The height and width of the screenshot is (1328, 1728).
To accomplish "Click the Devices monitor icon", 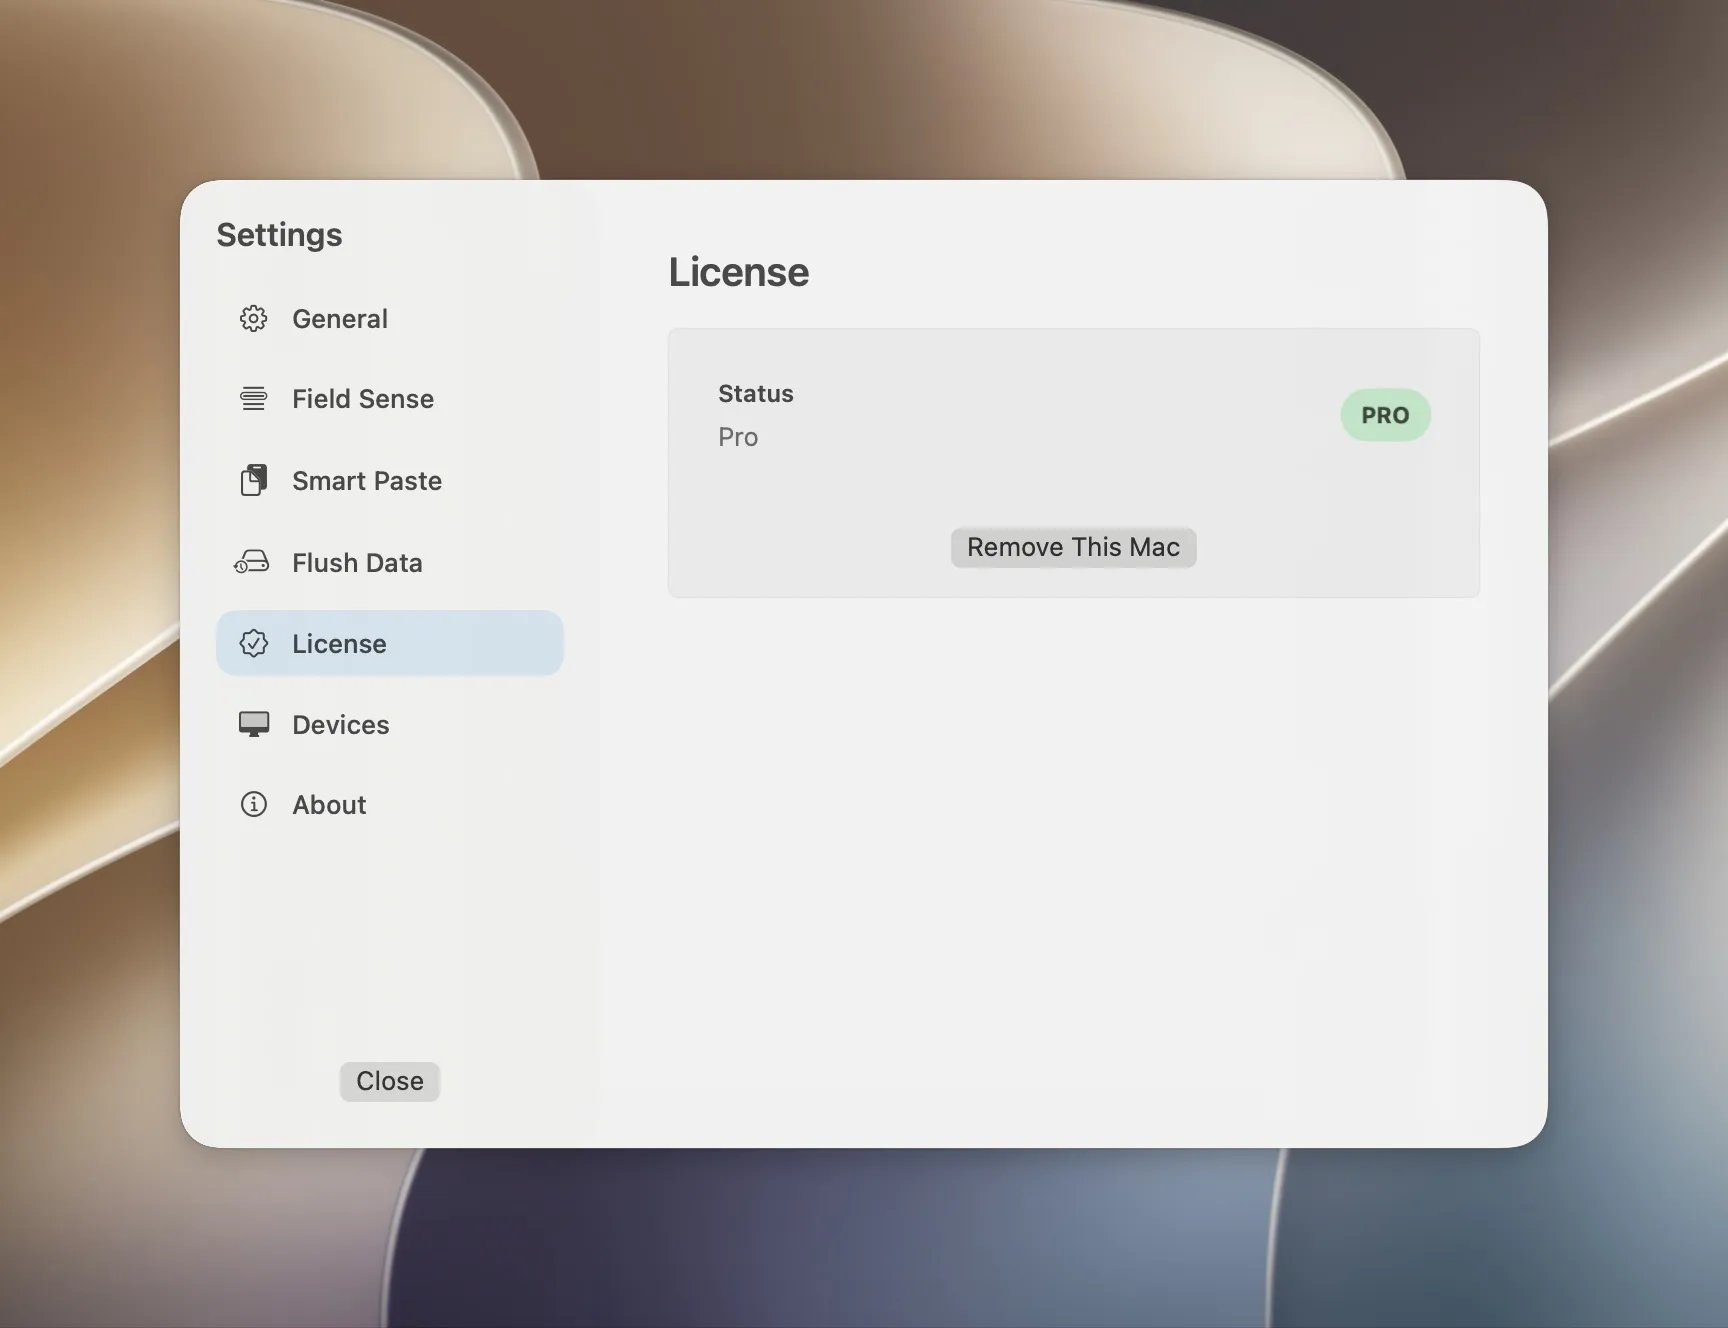I will 254,724.
